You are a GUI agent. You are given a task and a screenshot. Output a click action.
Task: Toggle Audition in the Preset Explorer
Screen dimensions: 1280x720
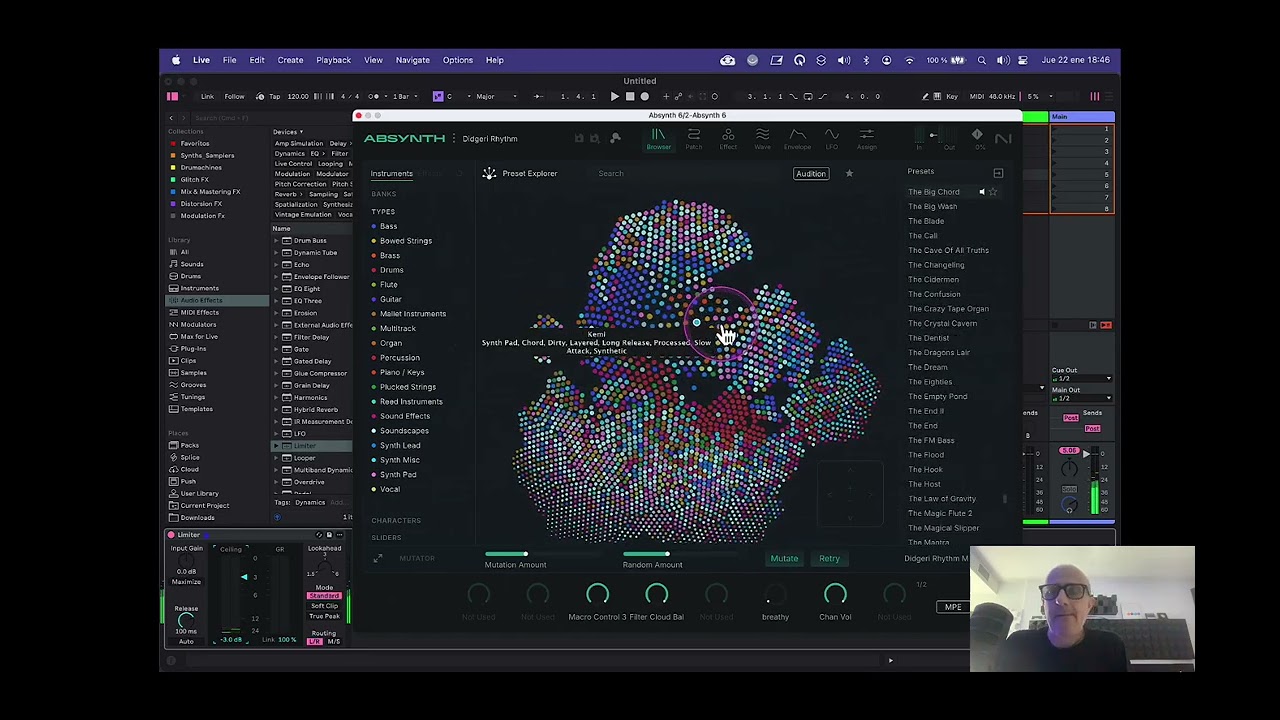[x=811, y=174]
